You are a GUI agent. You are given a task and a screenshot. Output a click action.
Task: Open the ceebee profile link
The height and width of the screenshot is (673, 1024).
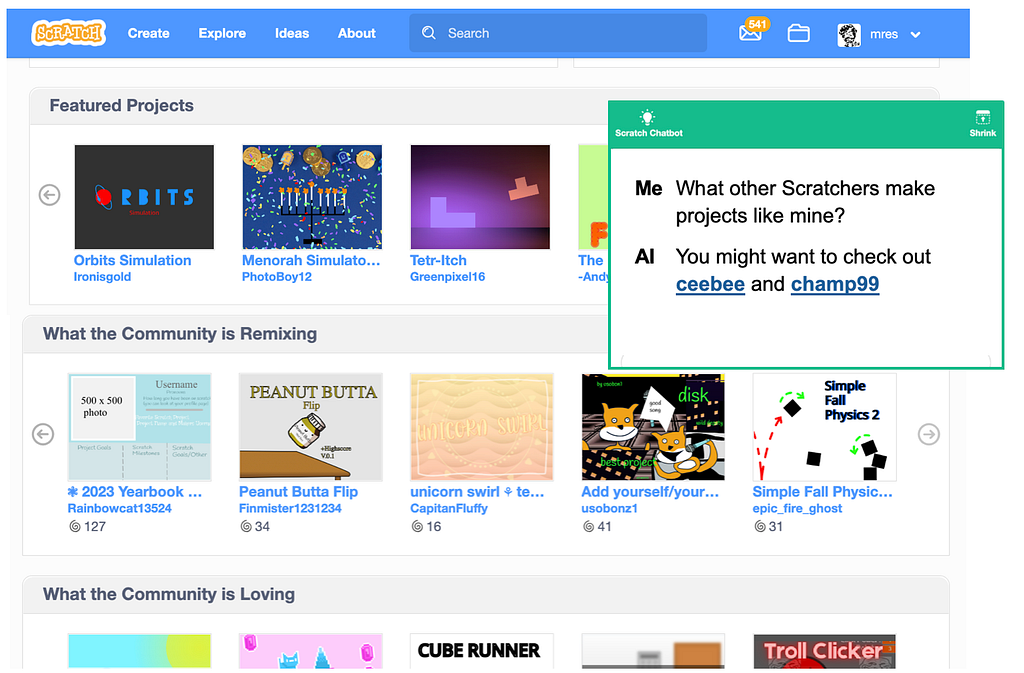tap(710, 284)
